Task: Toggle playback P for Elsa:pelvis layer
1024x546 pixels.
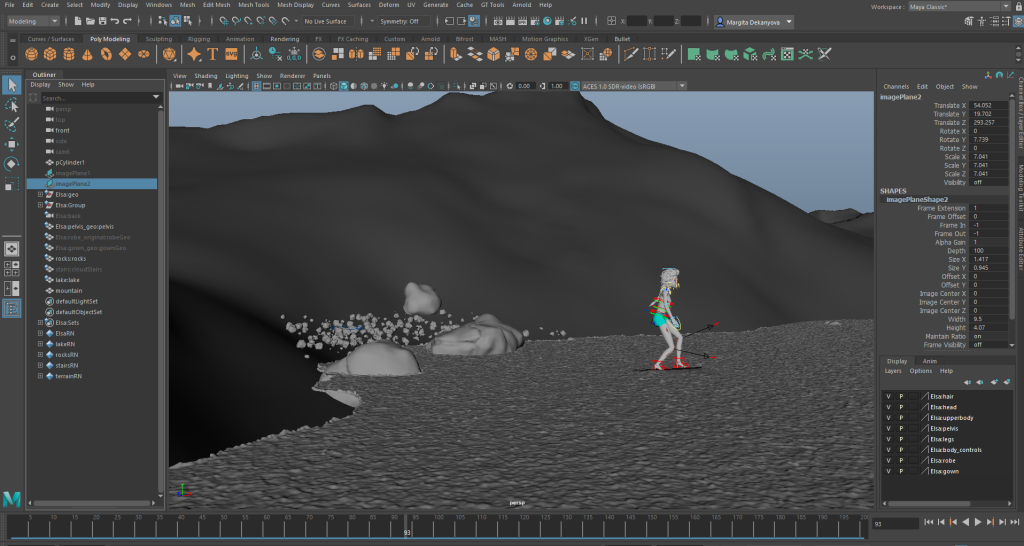Action: (901, 428)
